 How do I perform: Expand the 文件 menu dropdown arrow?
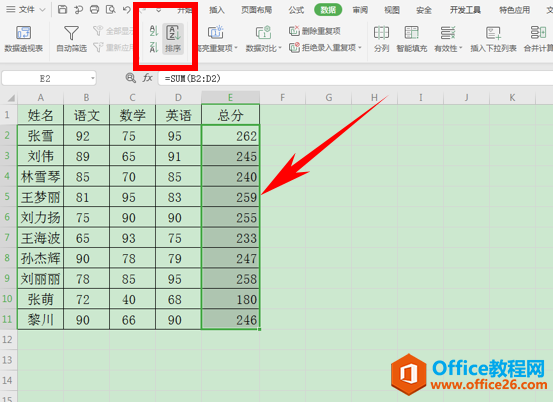(x=42, y=10)
